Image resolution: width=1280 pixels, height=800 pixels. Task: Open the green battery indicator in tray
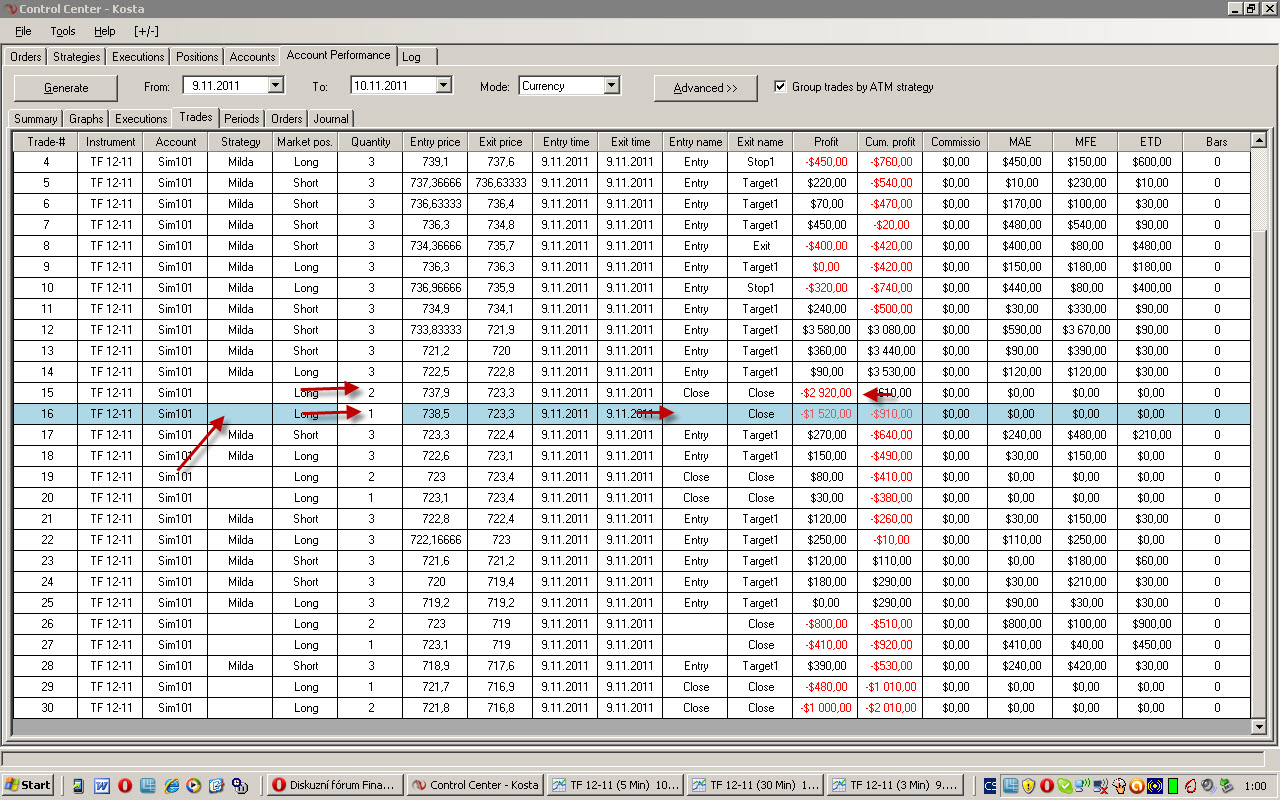[x=1172, y=785]
